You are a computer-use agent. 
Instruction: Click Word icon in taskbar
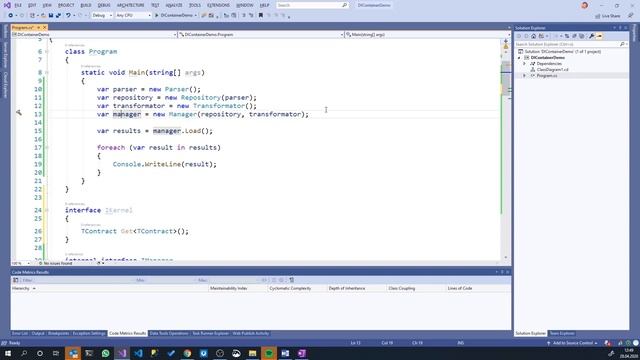point(285,353)
